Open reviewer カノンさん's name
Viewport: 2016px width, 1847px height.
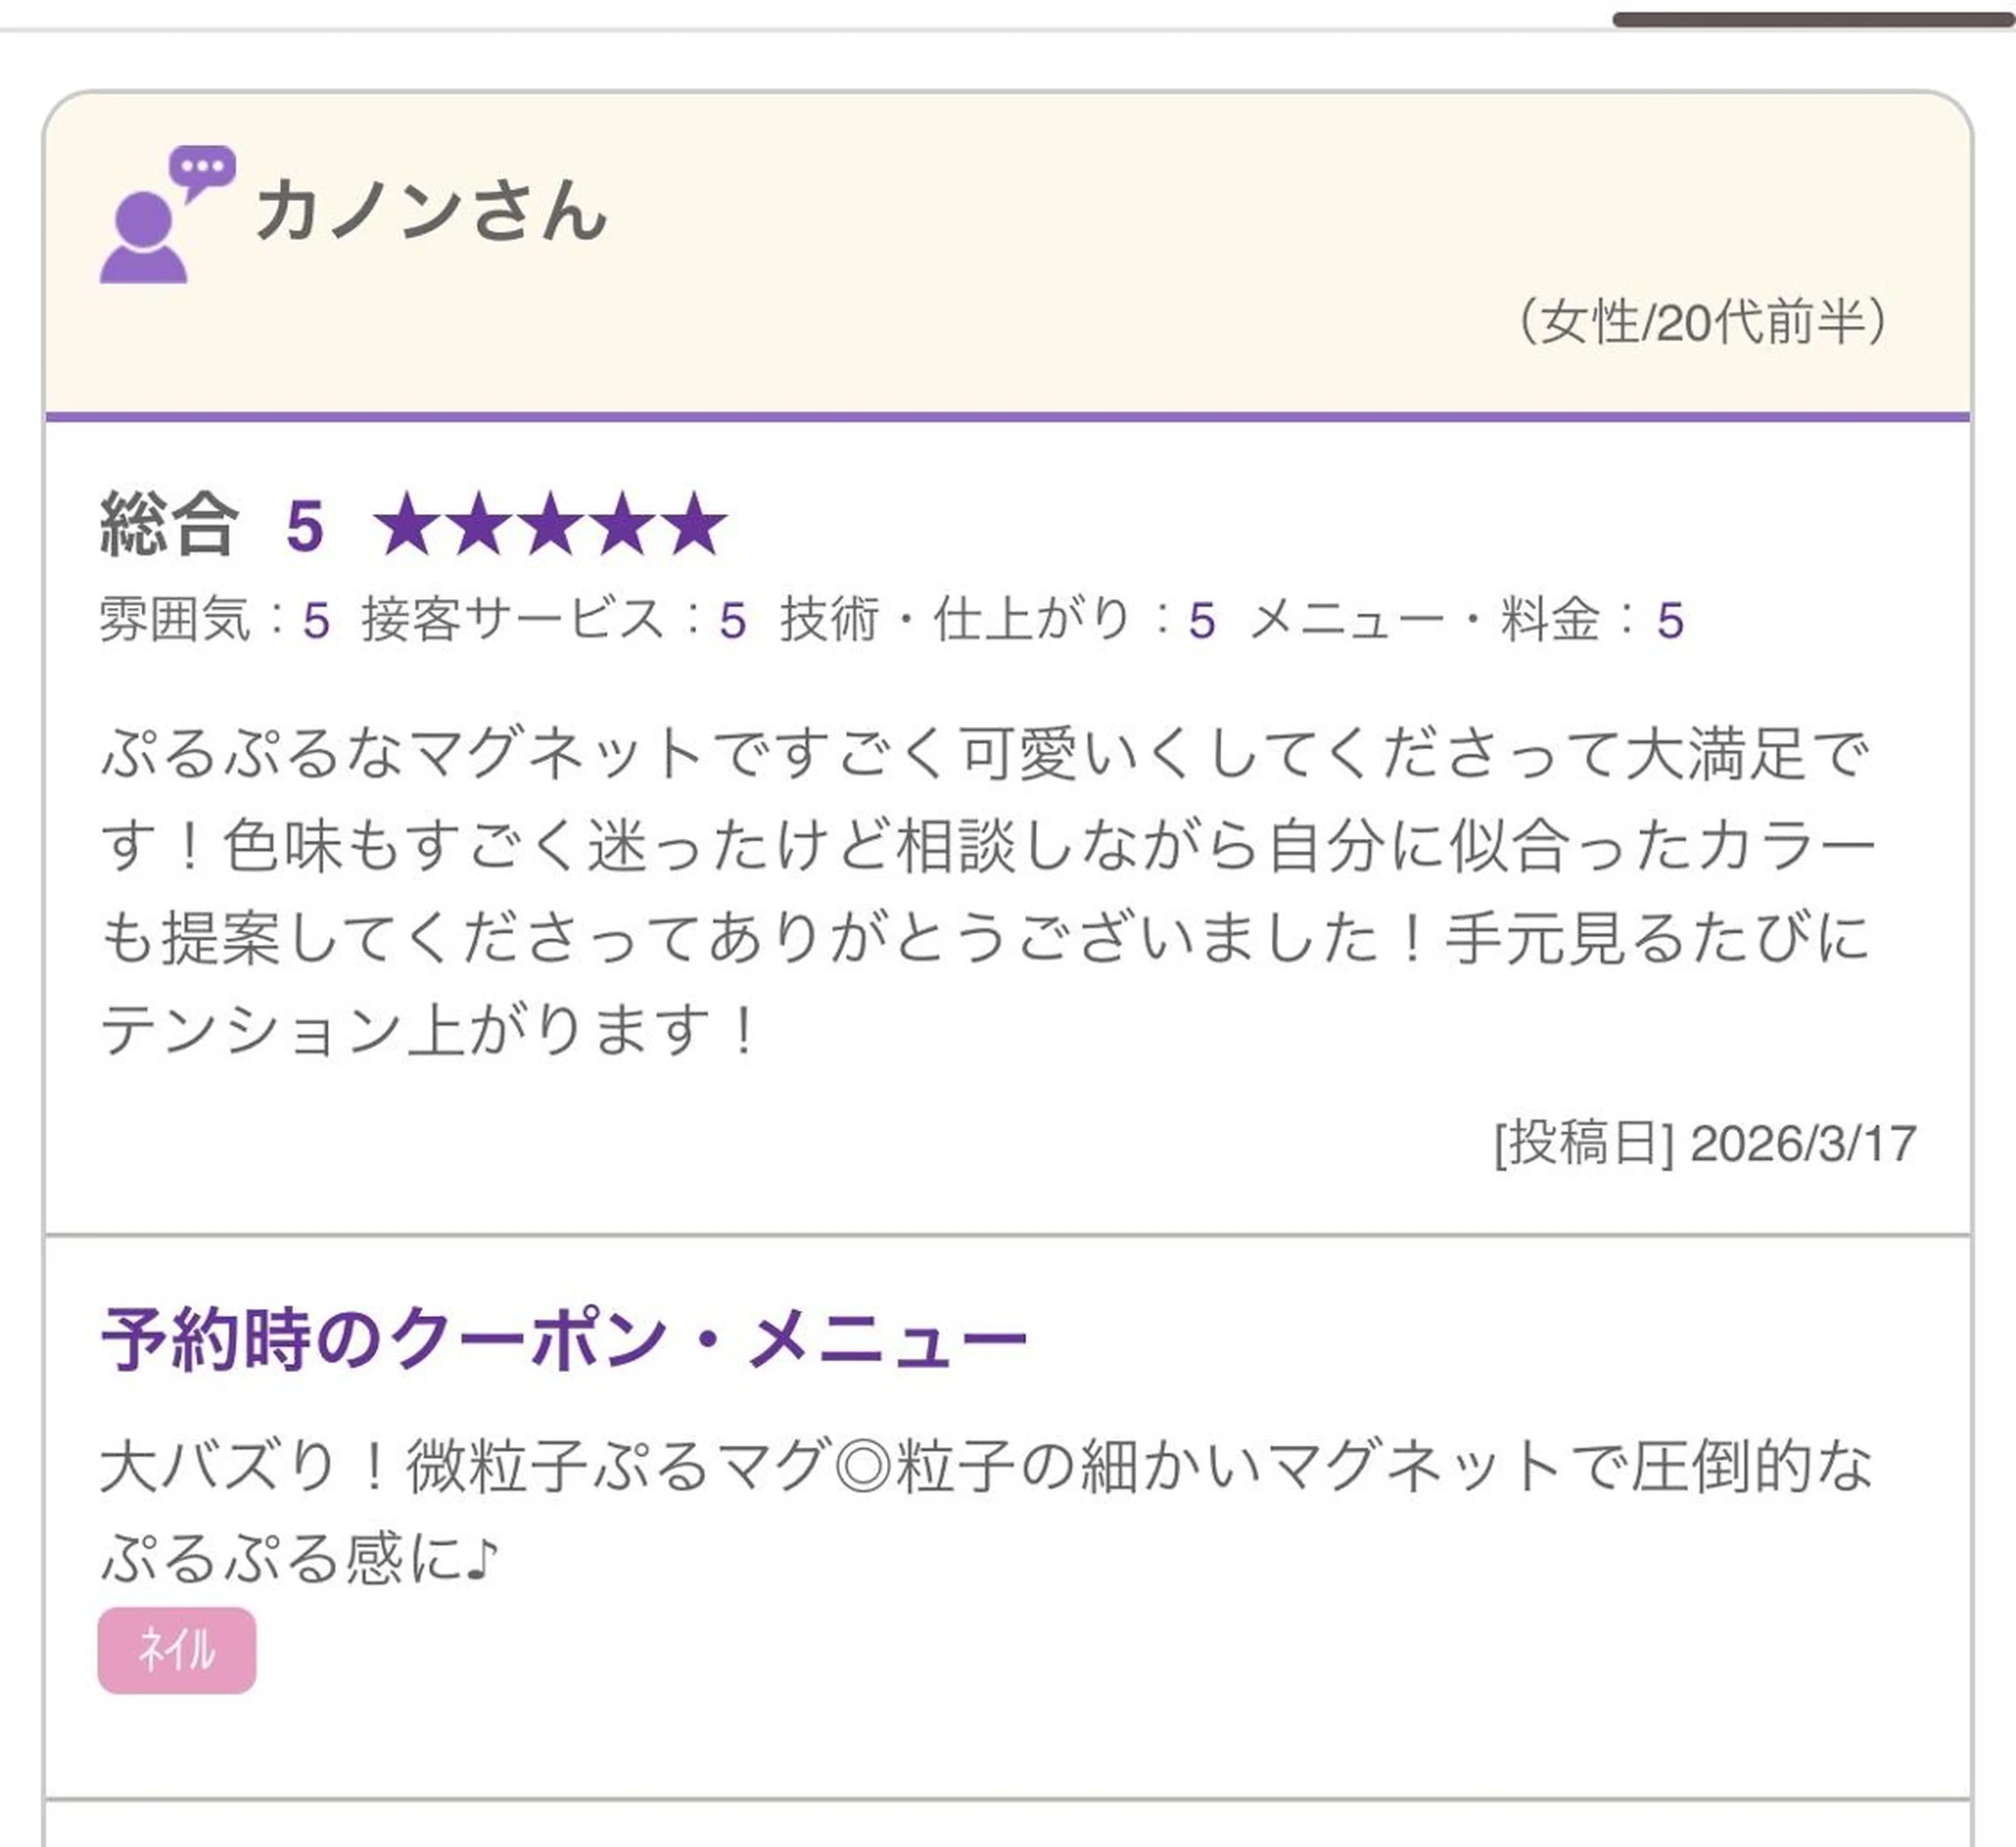(x=431, y=211)
